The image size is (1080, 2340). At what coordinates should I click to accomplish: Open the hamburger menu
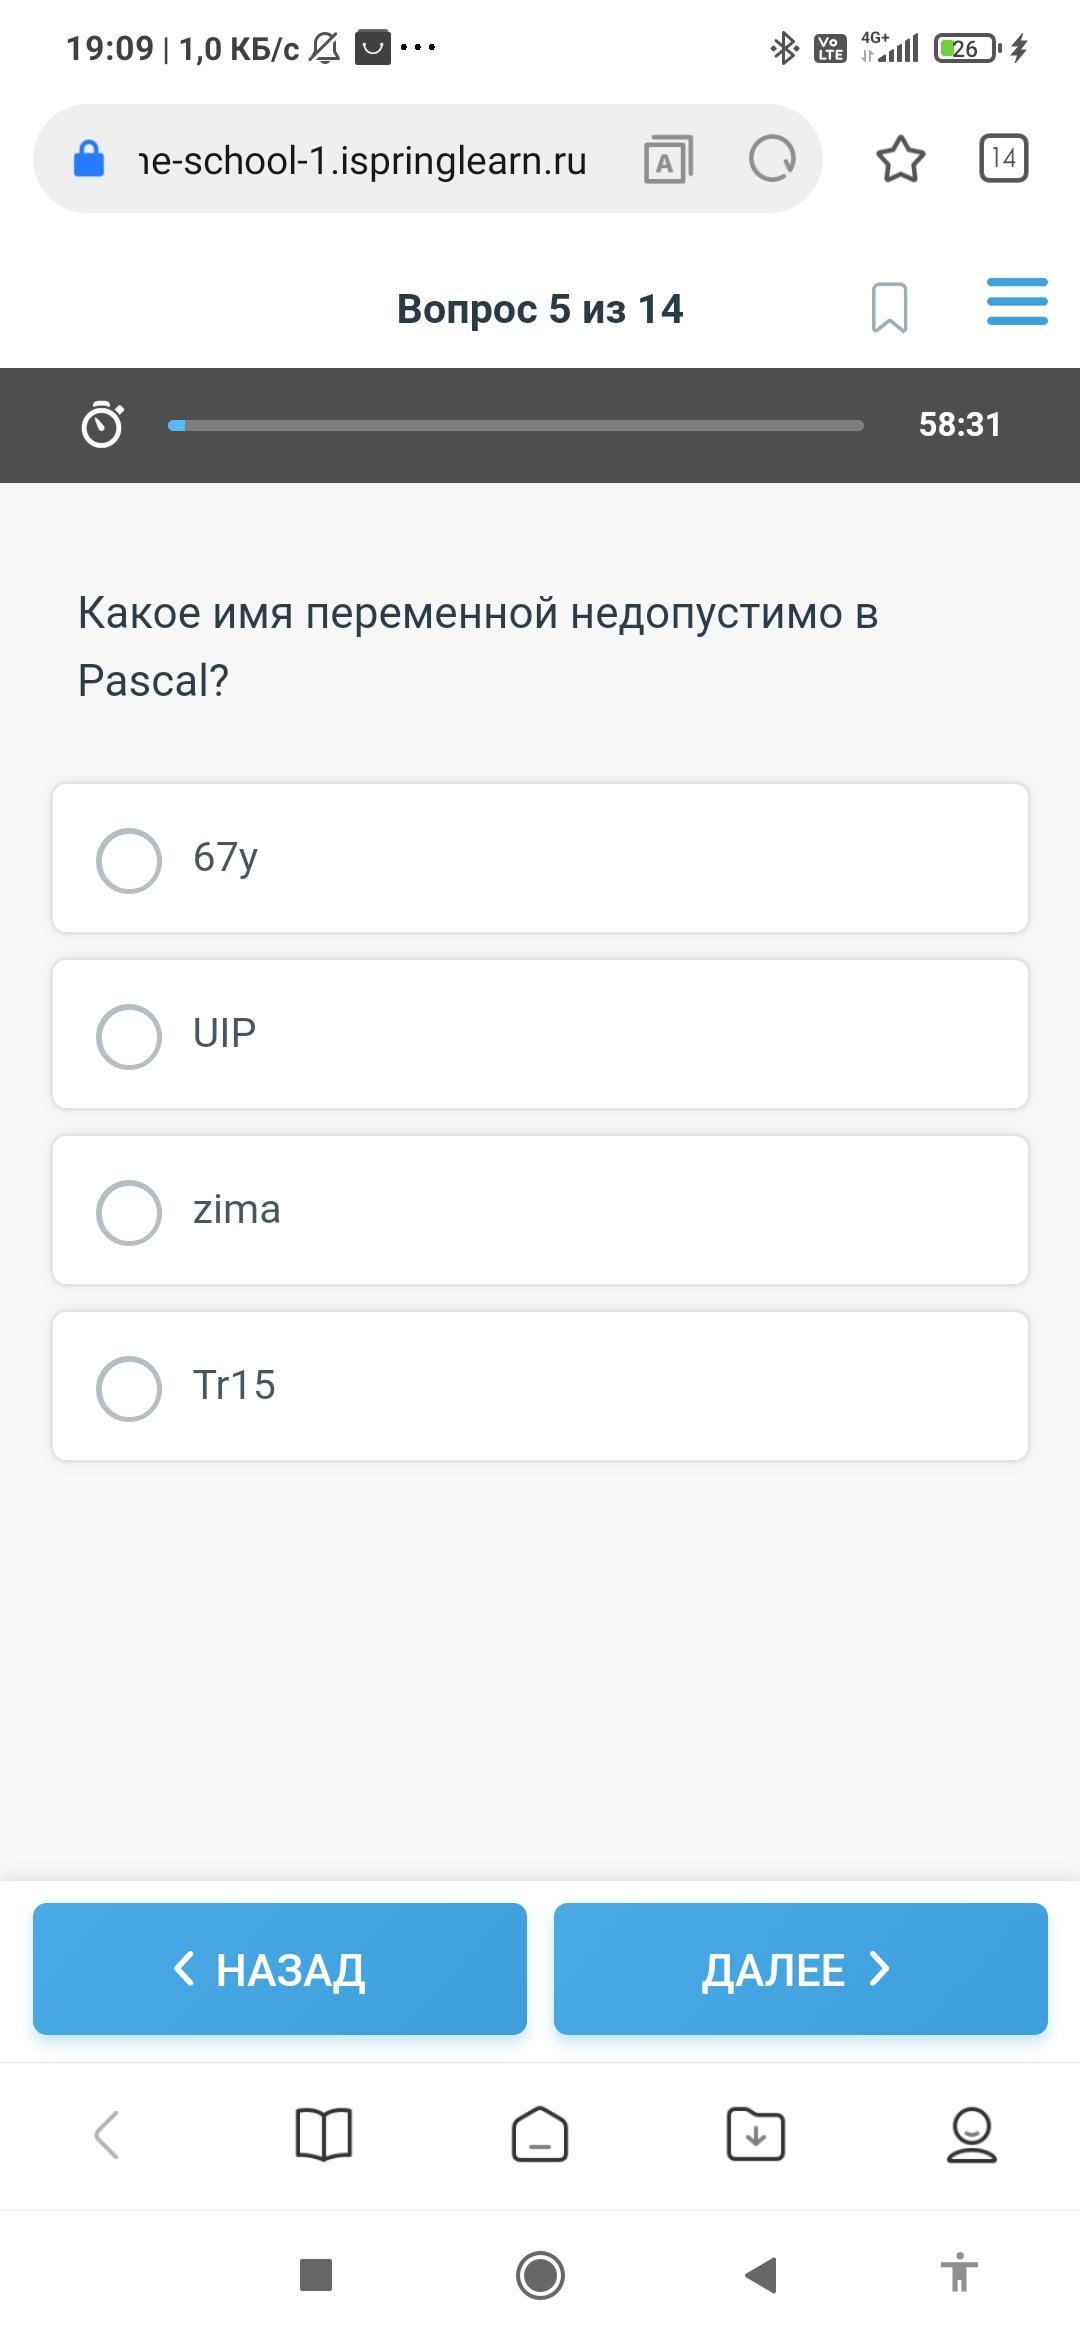point(1016,302)
